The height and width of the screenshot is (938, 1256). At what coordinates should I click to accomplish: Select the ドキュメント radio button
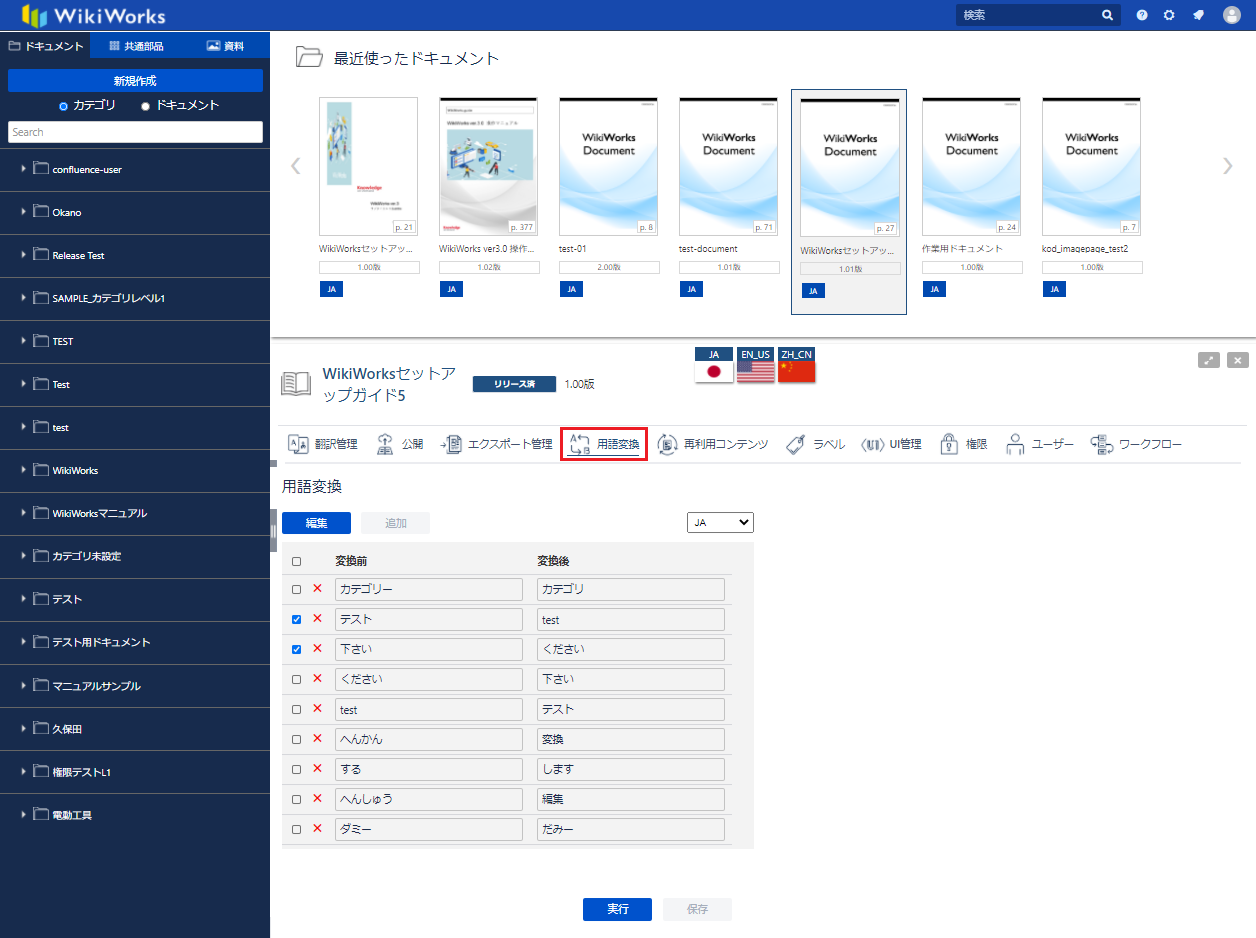point(146,106)
